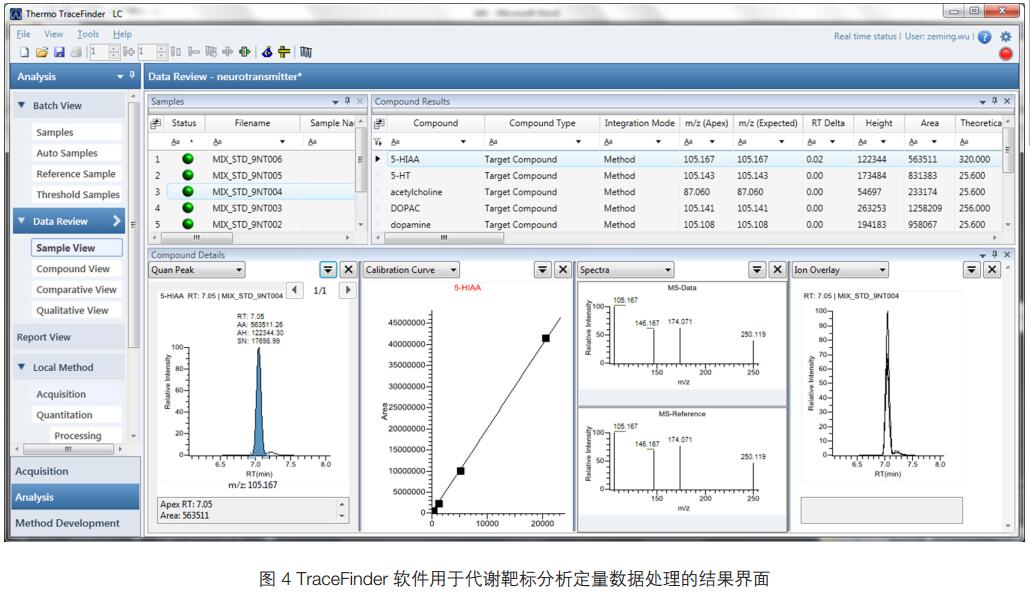
Task: Go to next peak using right arrow
Action: coord(347,290)
